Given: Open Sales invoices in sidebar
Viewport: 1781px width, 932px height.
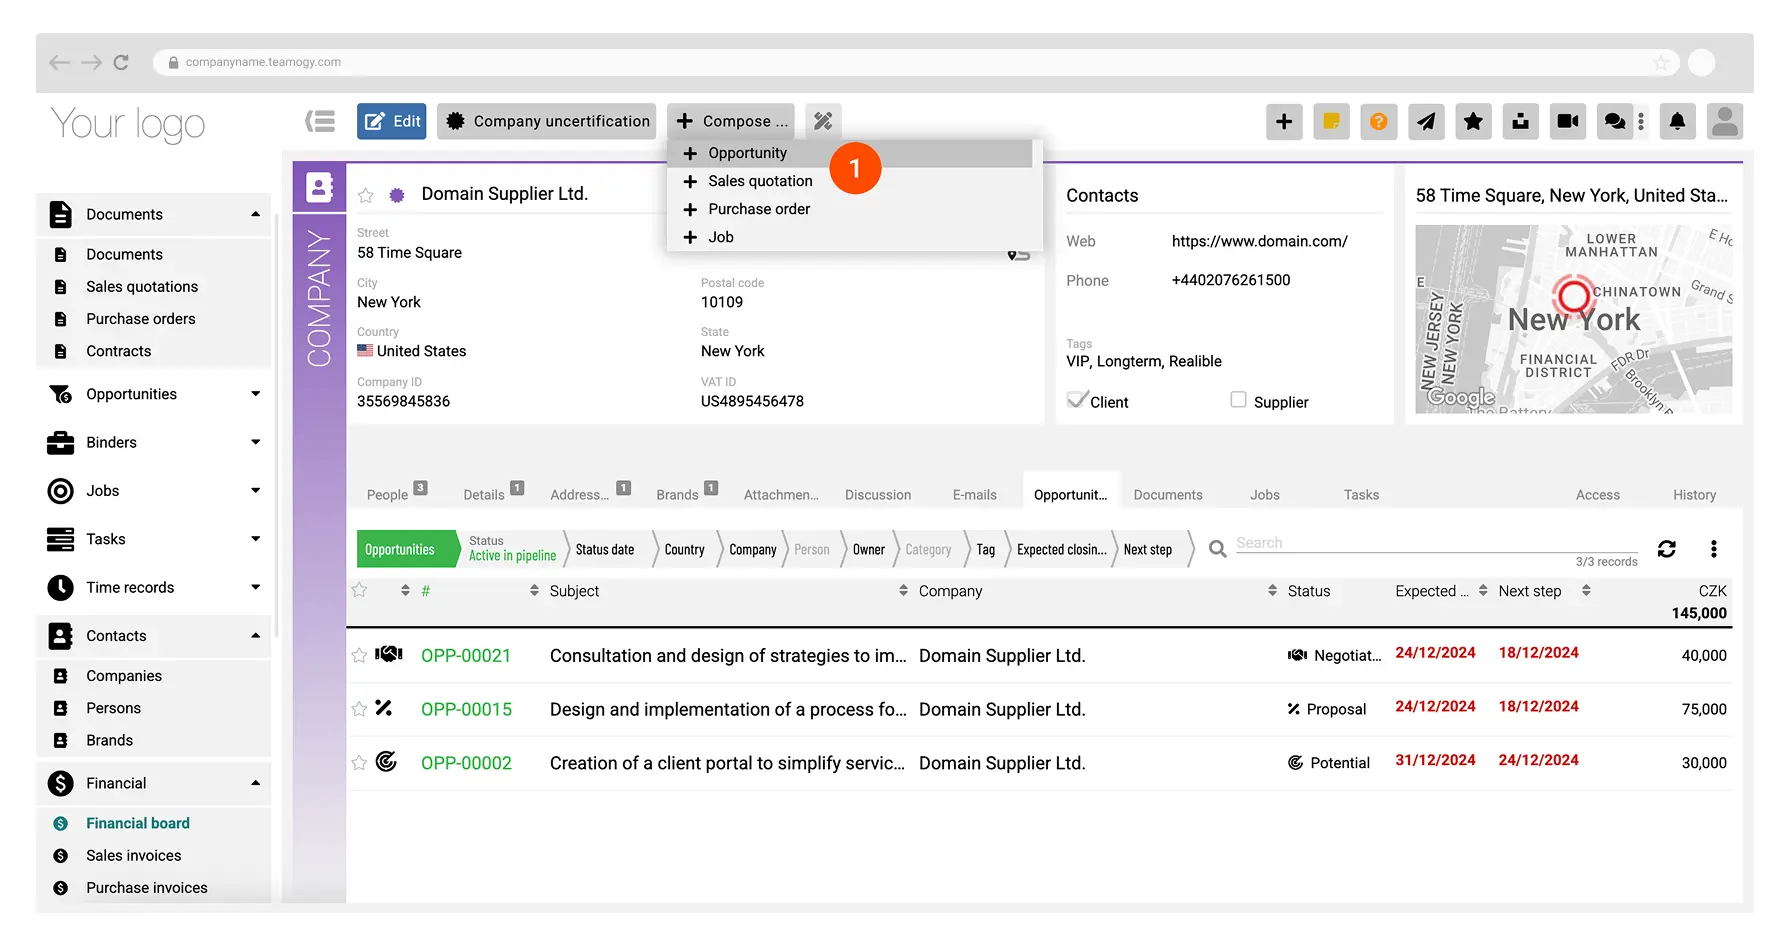Looking at the screenshot, I should (134, 856).
